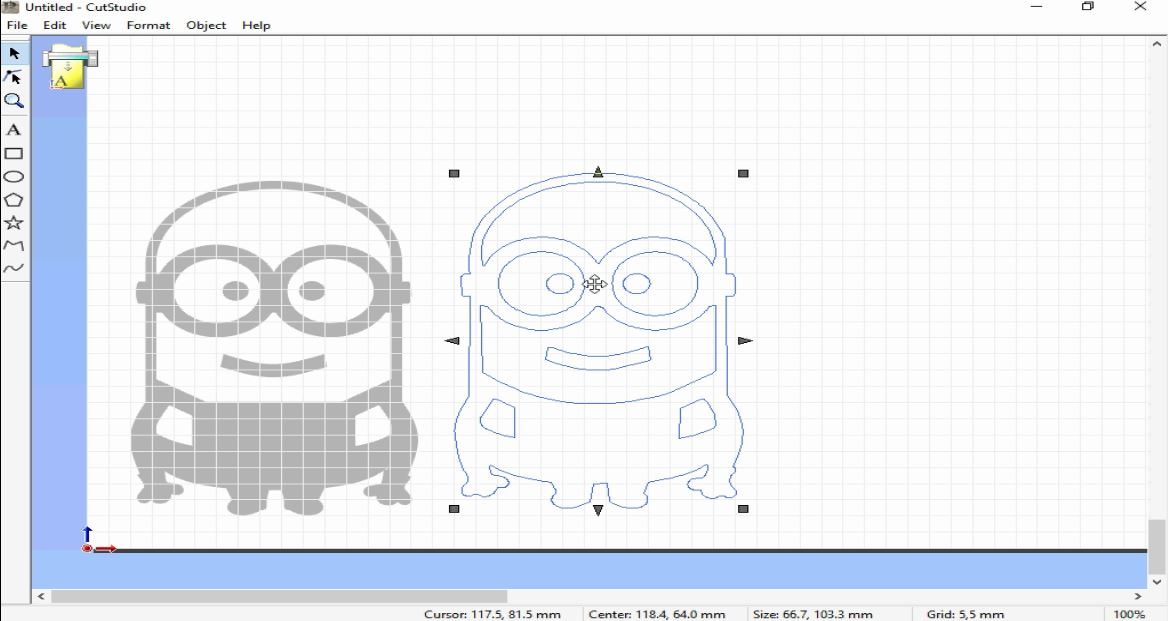Close the CutStudio window
The height and width of the screenshot is (621, 1168).
(1140, 7)
